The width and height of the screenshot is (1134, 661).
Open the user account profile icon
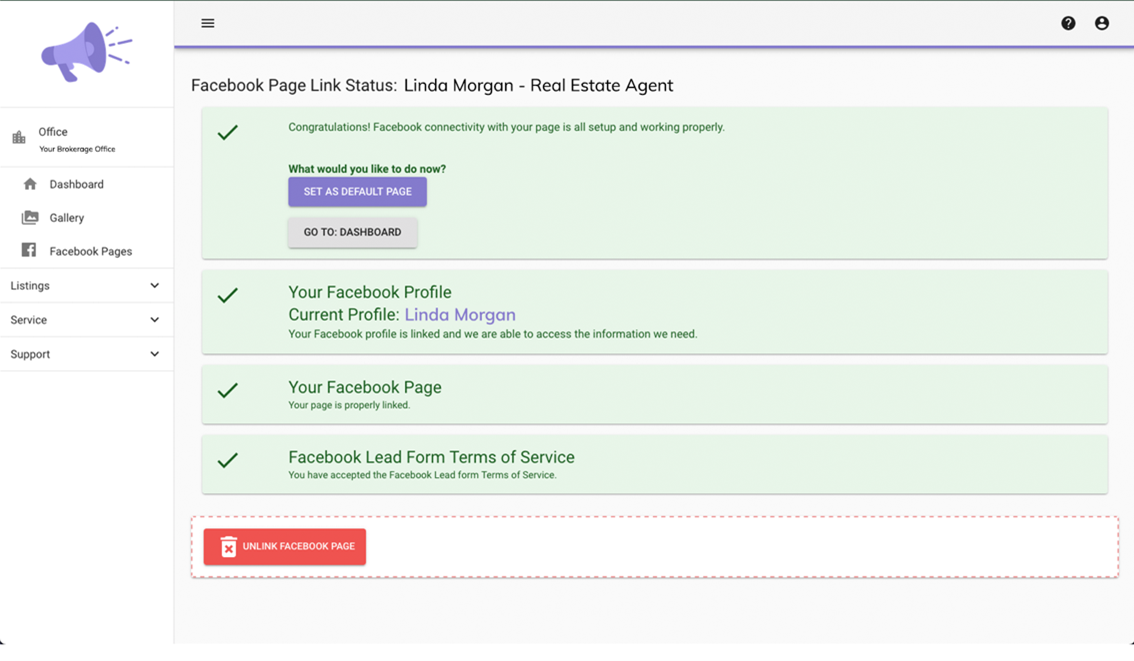[x=1101, y=23]
